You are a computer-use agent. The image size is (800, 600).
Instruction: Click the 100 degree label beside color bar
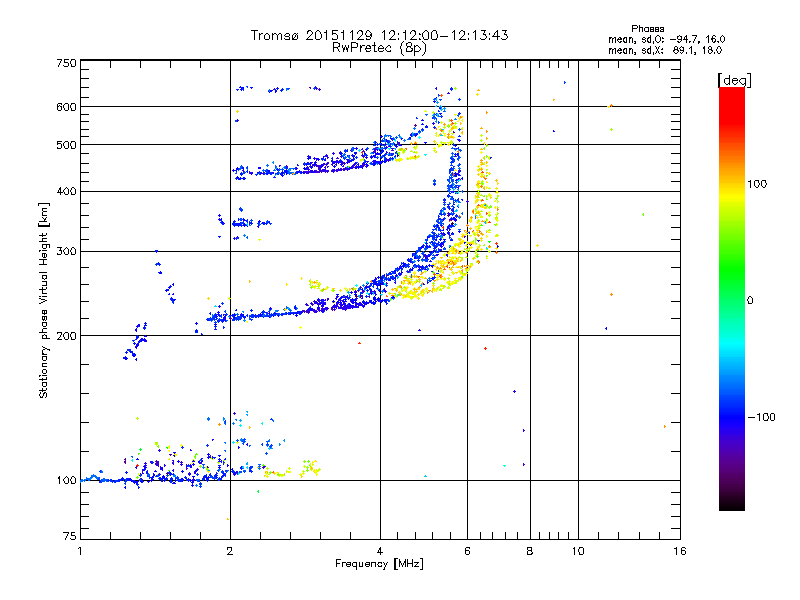[x=757, y=184]
